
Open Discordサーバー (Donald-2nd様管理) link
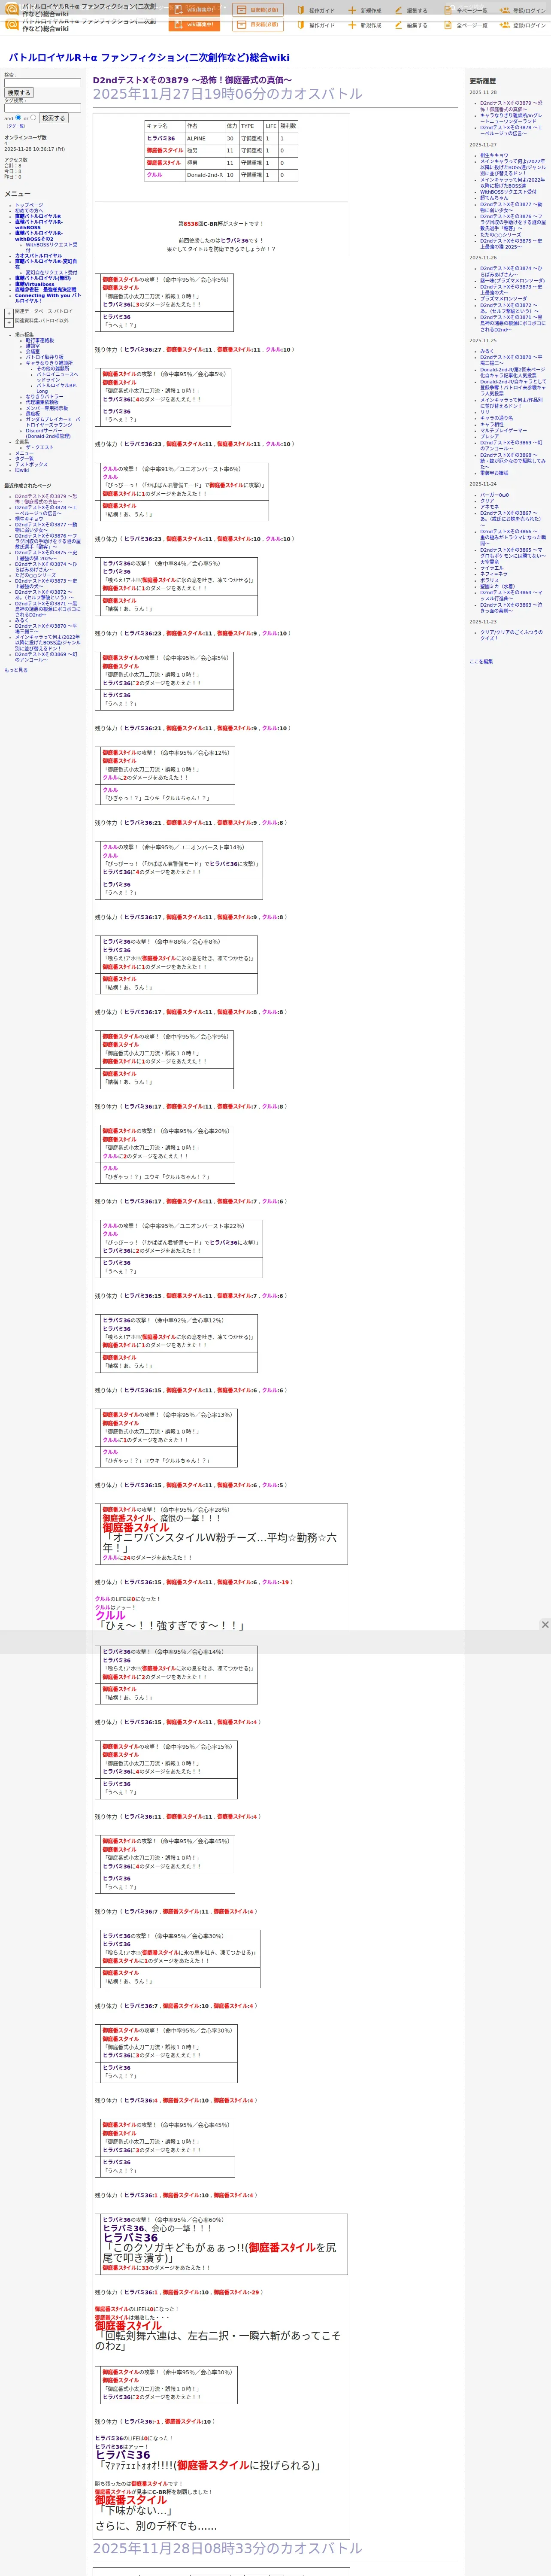(x=48, y=434)
